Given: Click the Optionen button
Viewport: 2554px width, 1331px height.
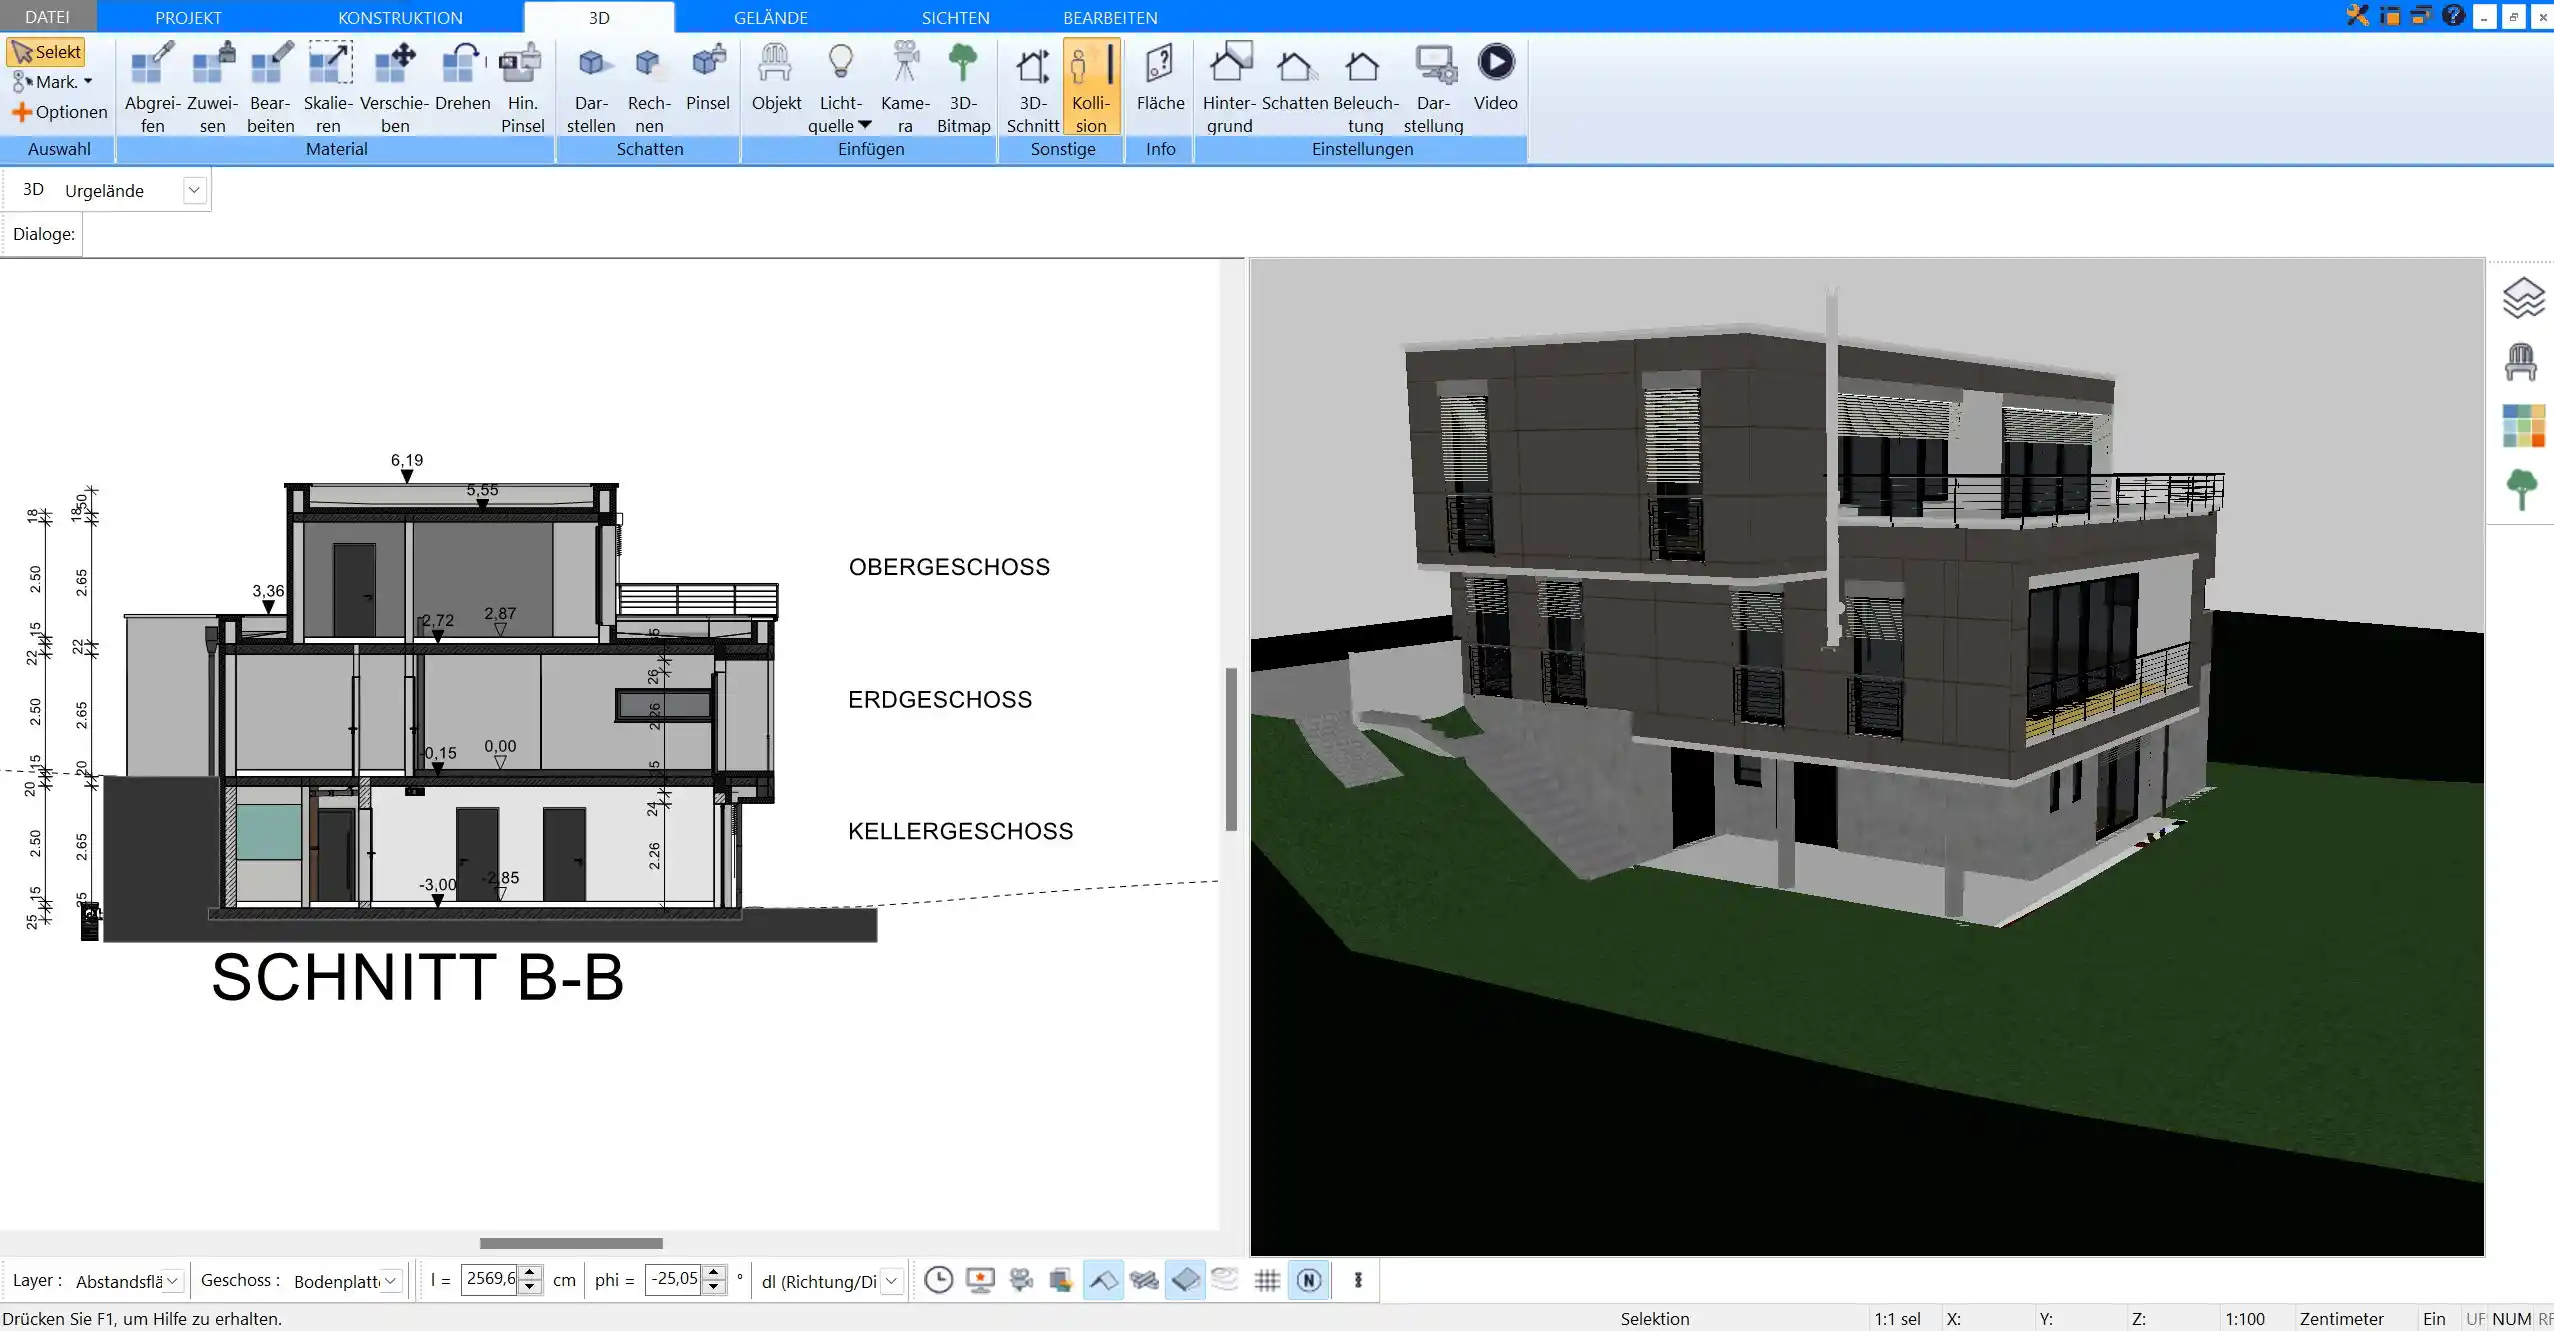Looking at the screenshot, I should pos(59,111).
